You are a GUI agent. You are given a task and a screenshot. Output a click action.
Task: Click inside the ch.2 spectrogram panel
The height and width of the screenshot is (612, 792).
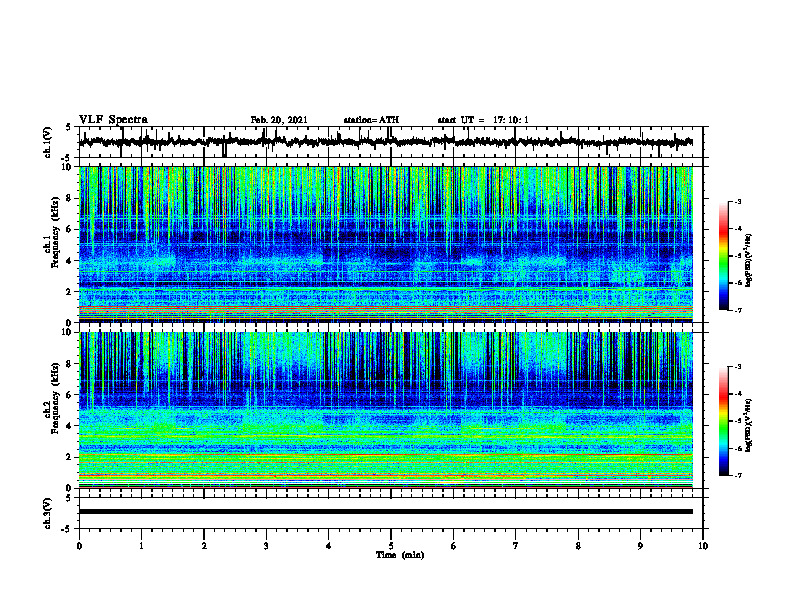pyautogui.click(x=386, y=410)
